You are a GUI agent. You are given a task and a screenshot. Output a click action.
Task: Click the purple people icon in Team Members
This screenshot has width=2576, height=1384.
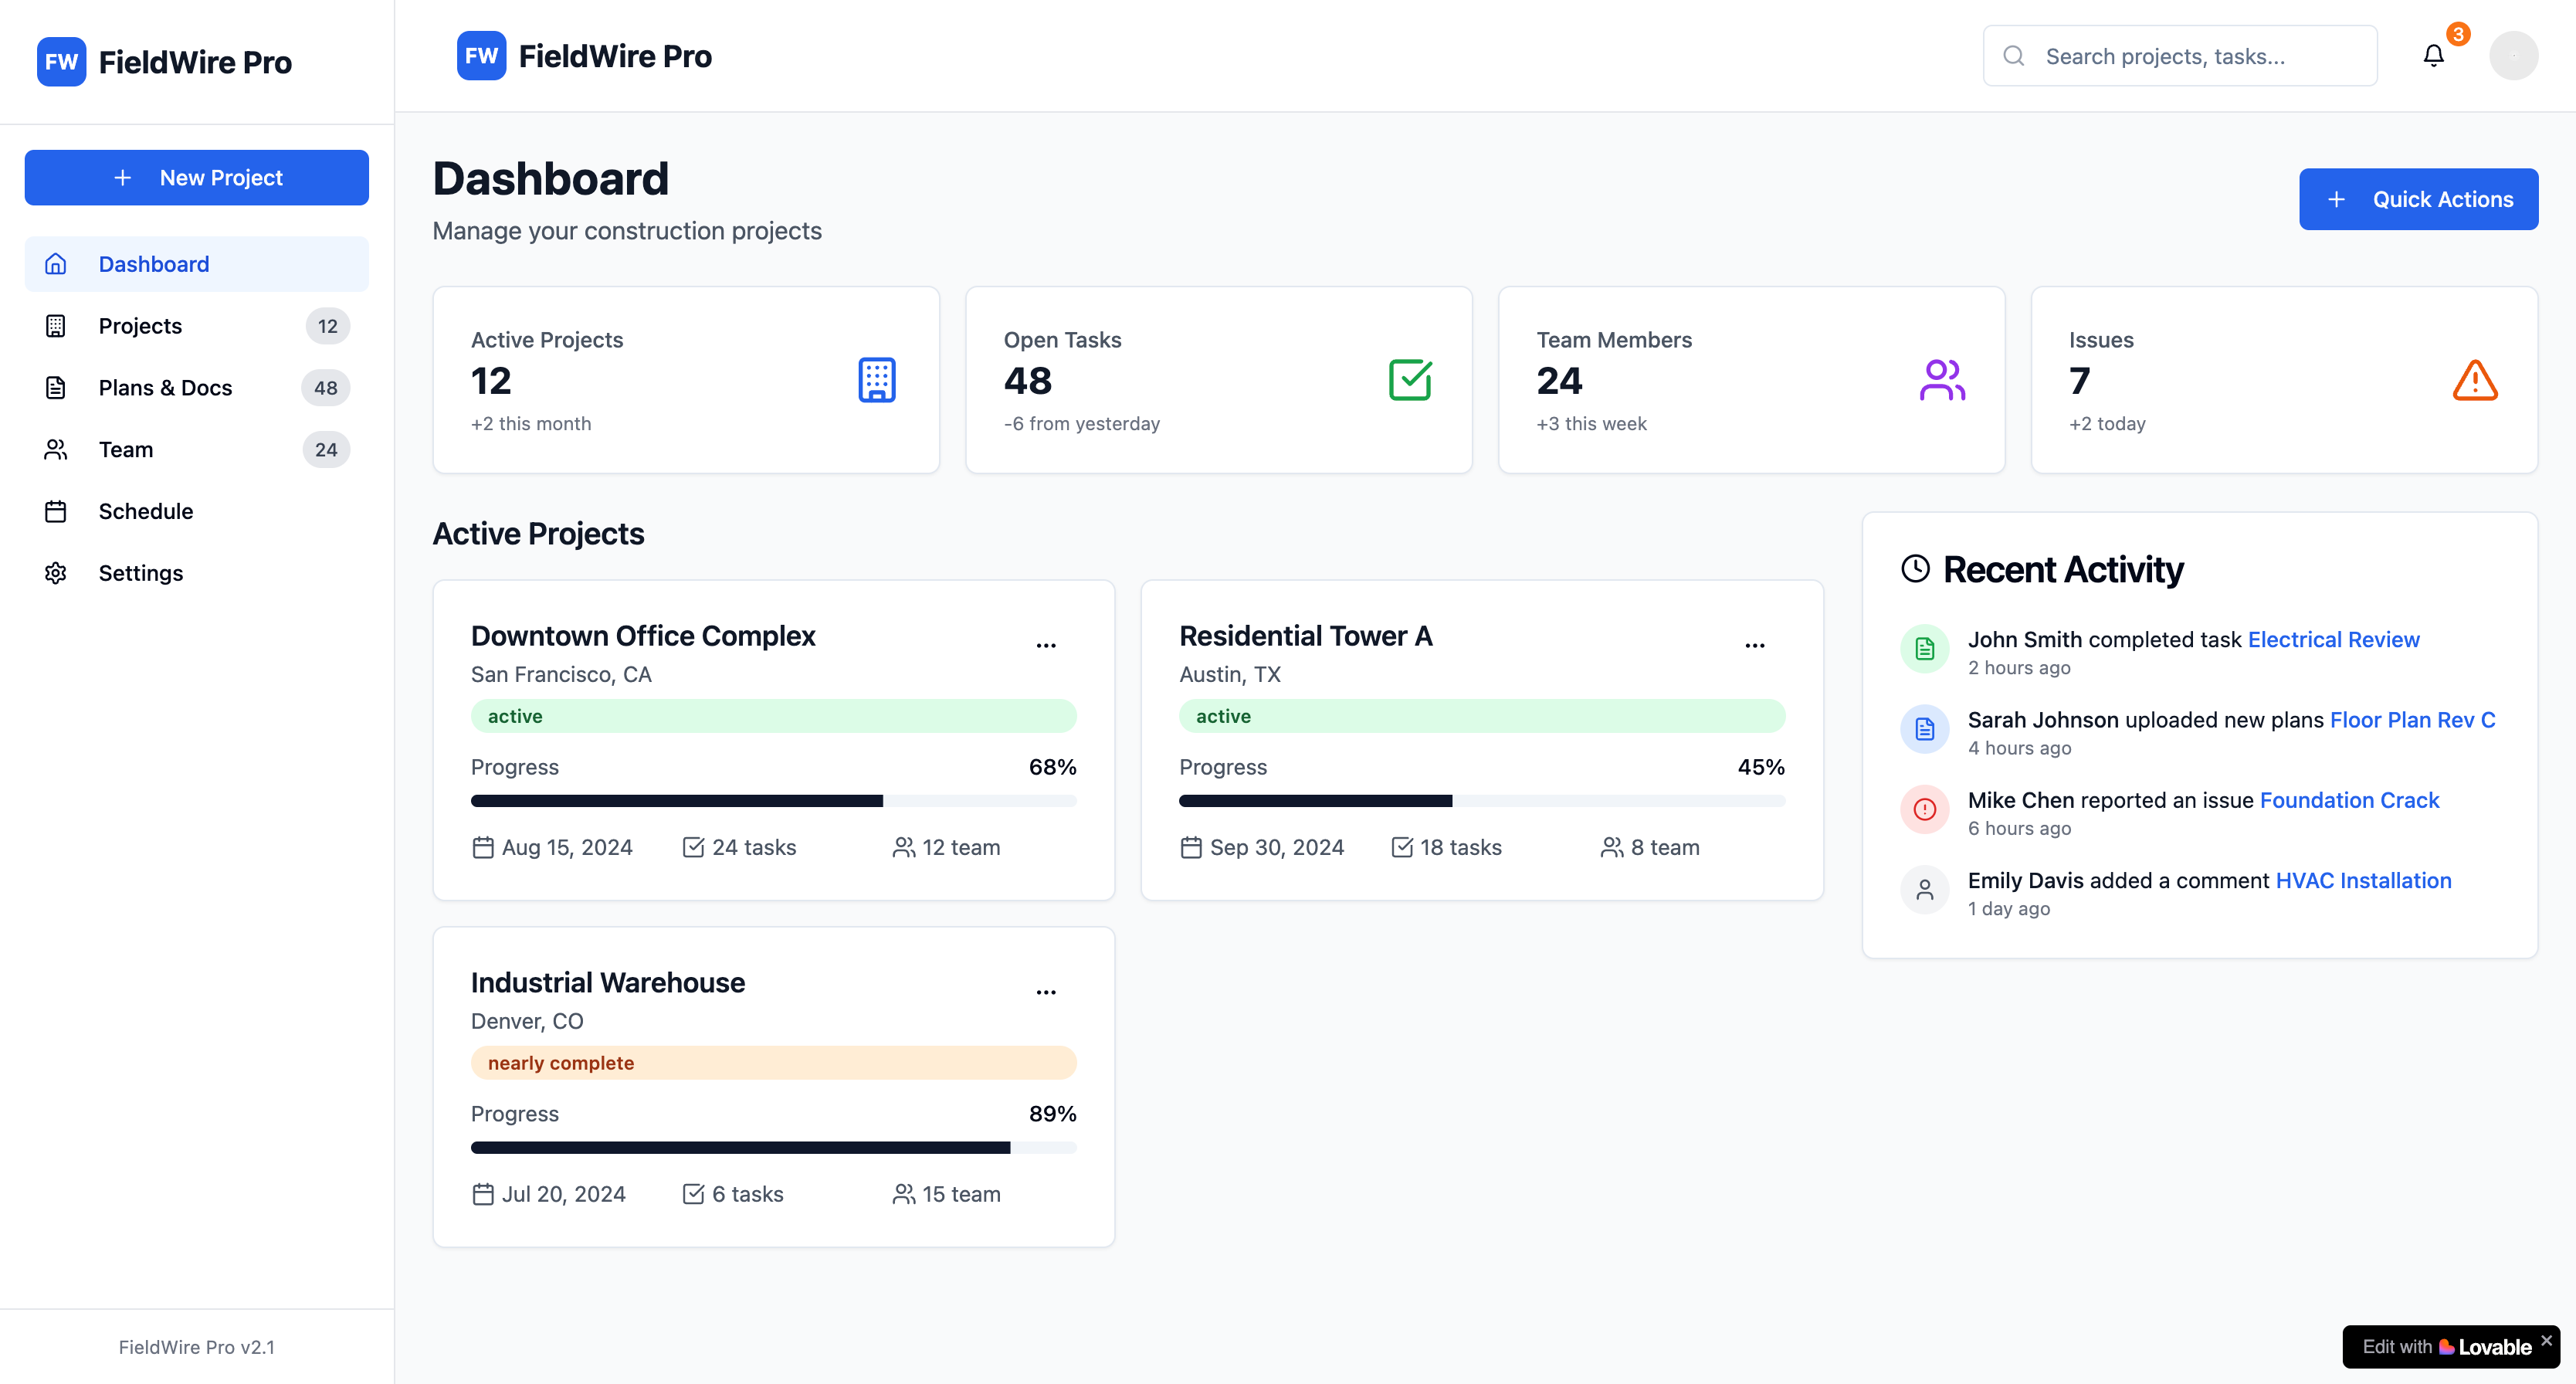1942,380
